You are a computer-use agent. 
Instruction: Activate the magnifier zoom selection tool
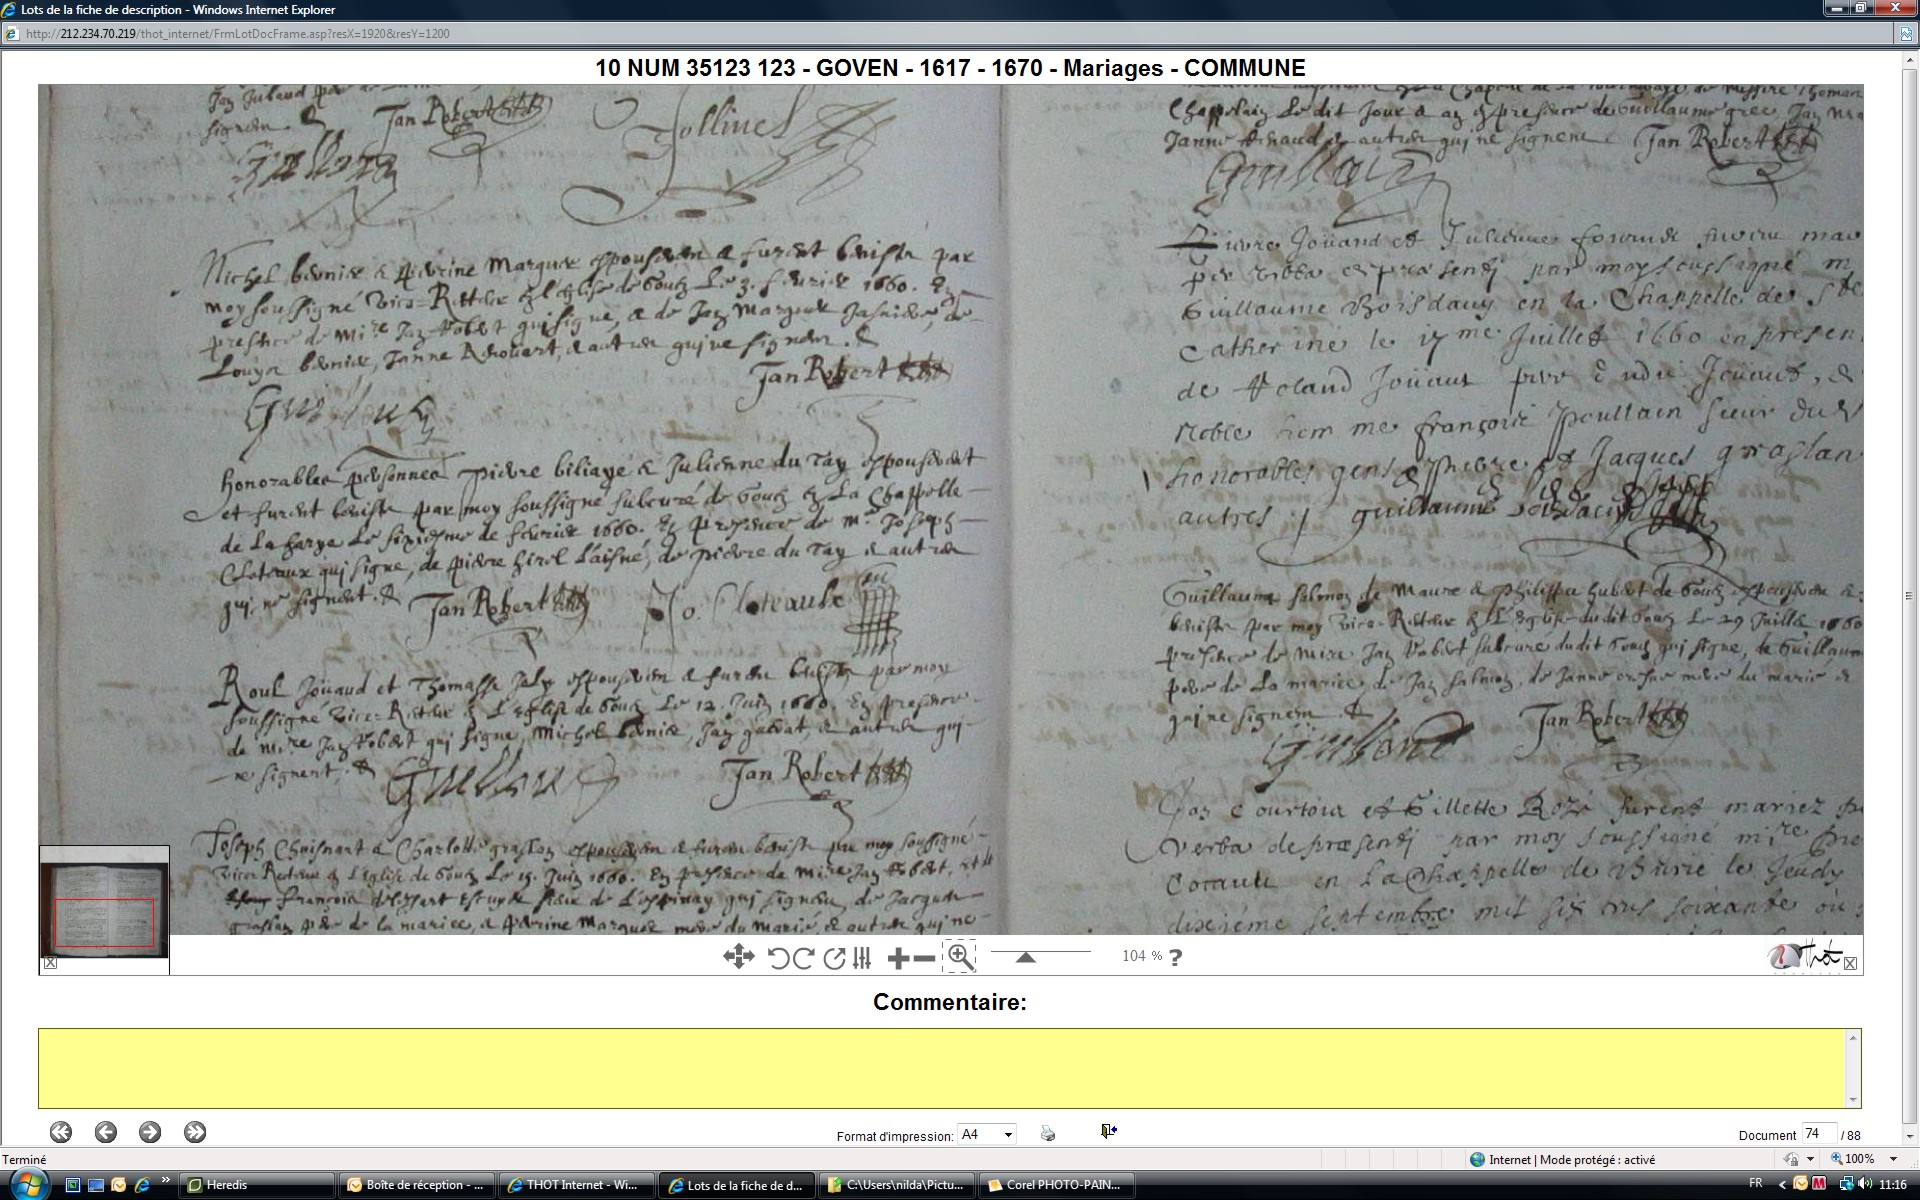(960, 957)
